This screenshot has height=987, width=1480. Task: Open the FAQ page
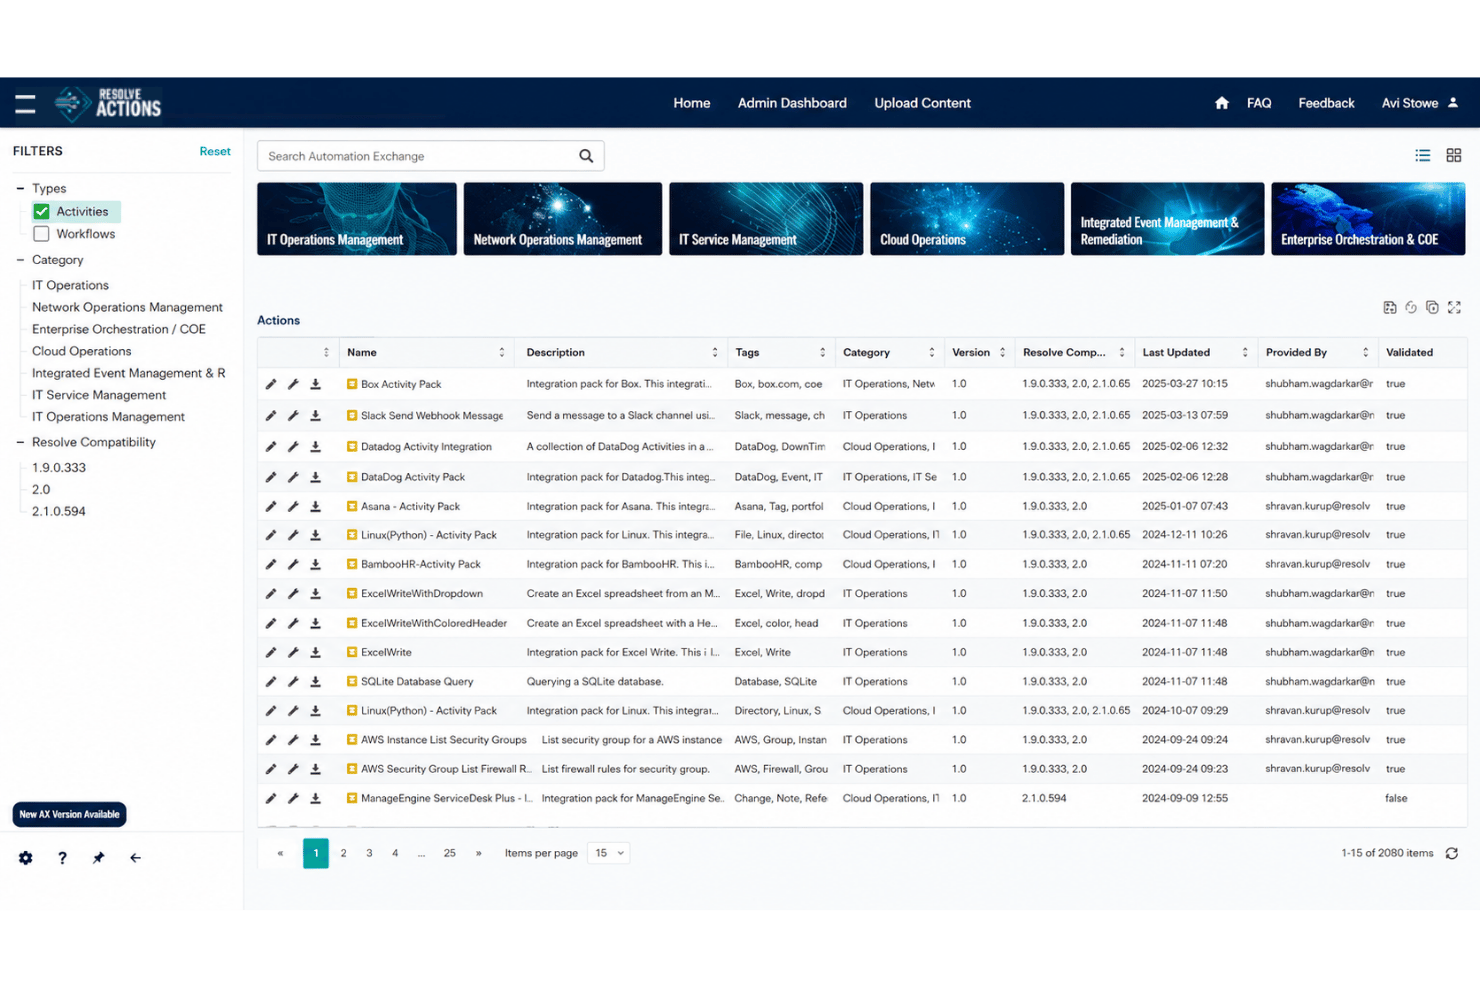coord(1259,103)
